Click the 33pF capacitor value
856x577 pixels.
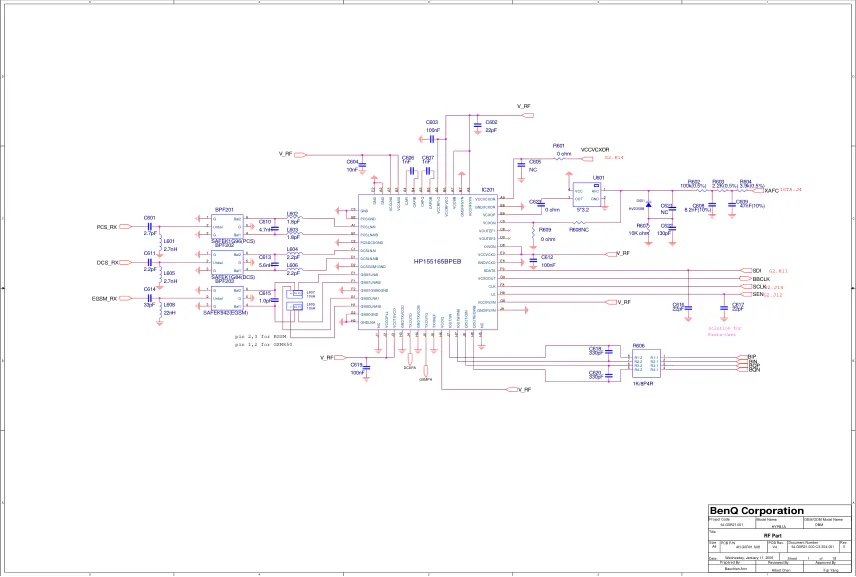(149, 305)
